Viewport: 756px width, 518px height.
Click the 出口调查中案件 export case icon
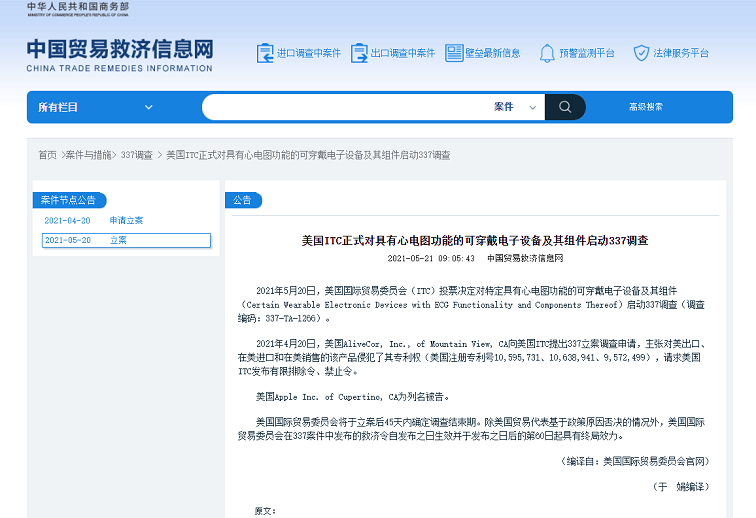pos(359,53)
